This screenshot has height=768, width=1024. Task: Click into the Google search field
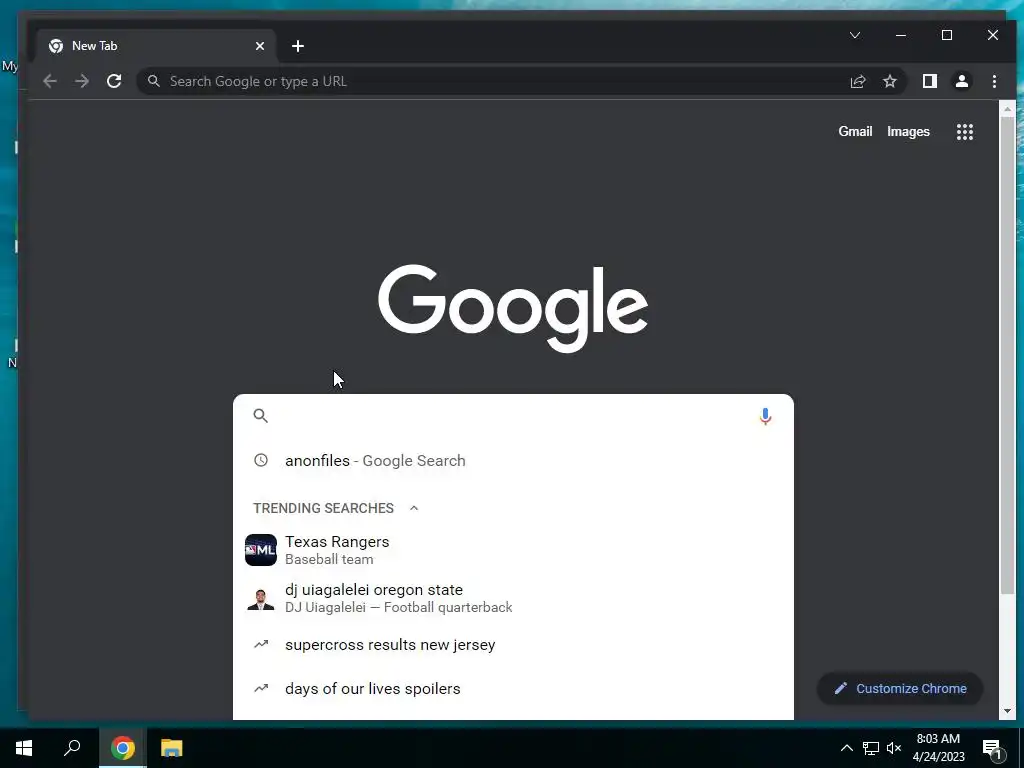[513, 416]
